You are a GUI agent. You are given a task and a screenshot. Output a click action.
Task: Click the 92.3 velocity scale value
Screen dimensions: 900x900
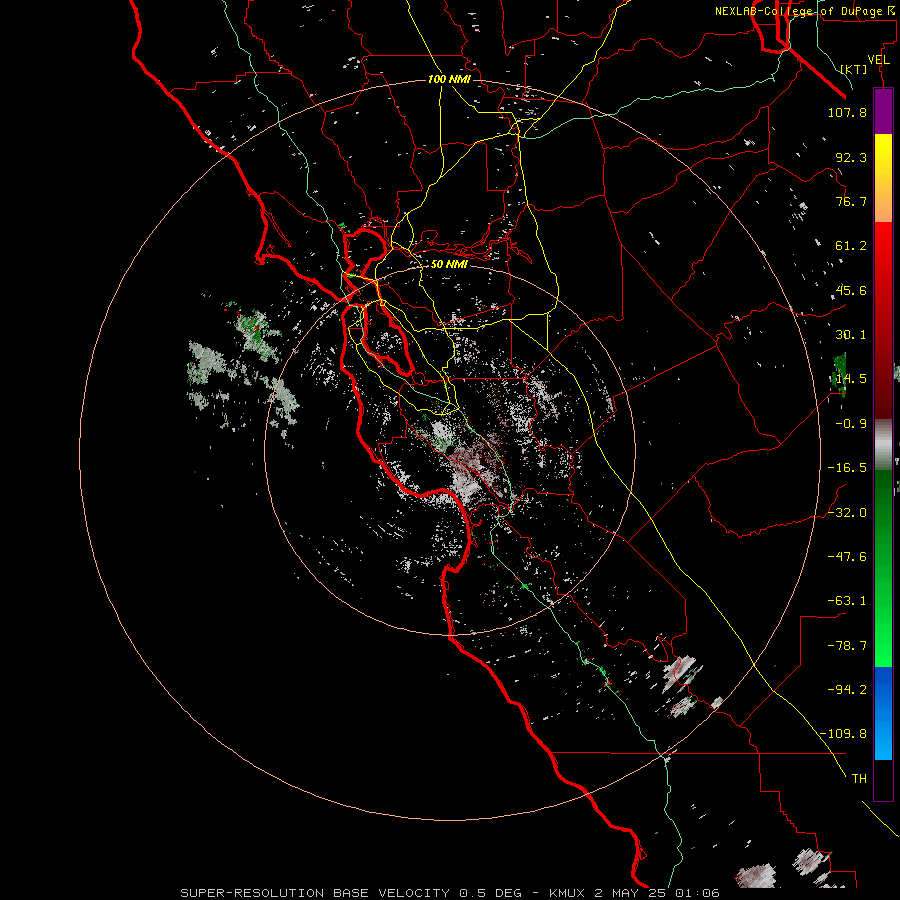[851, 157]
